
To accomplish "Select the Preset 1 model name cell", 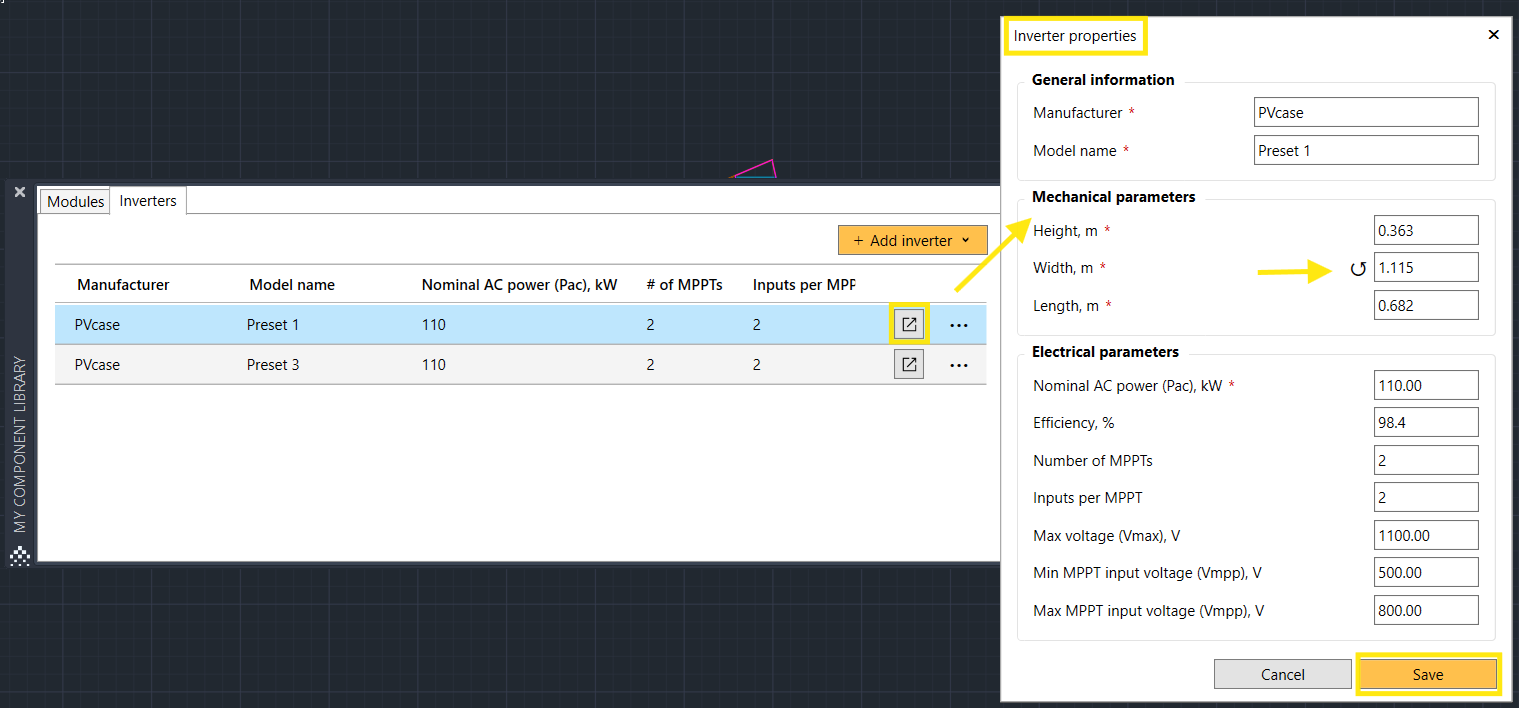I will [273, 325].
